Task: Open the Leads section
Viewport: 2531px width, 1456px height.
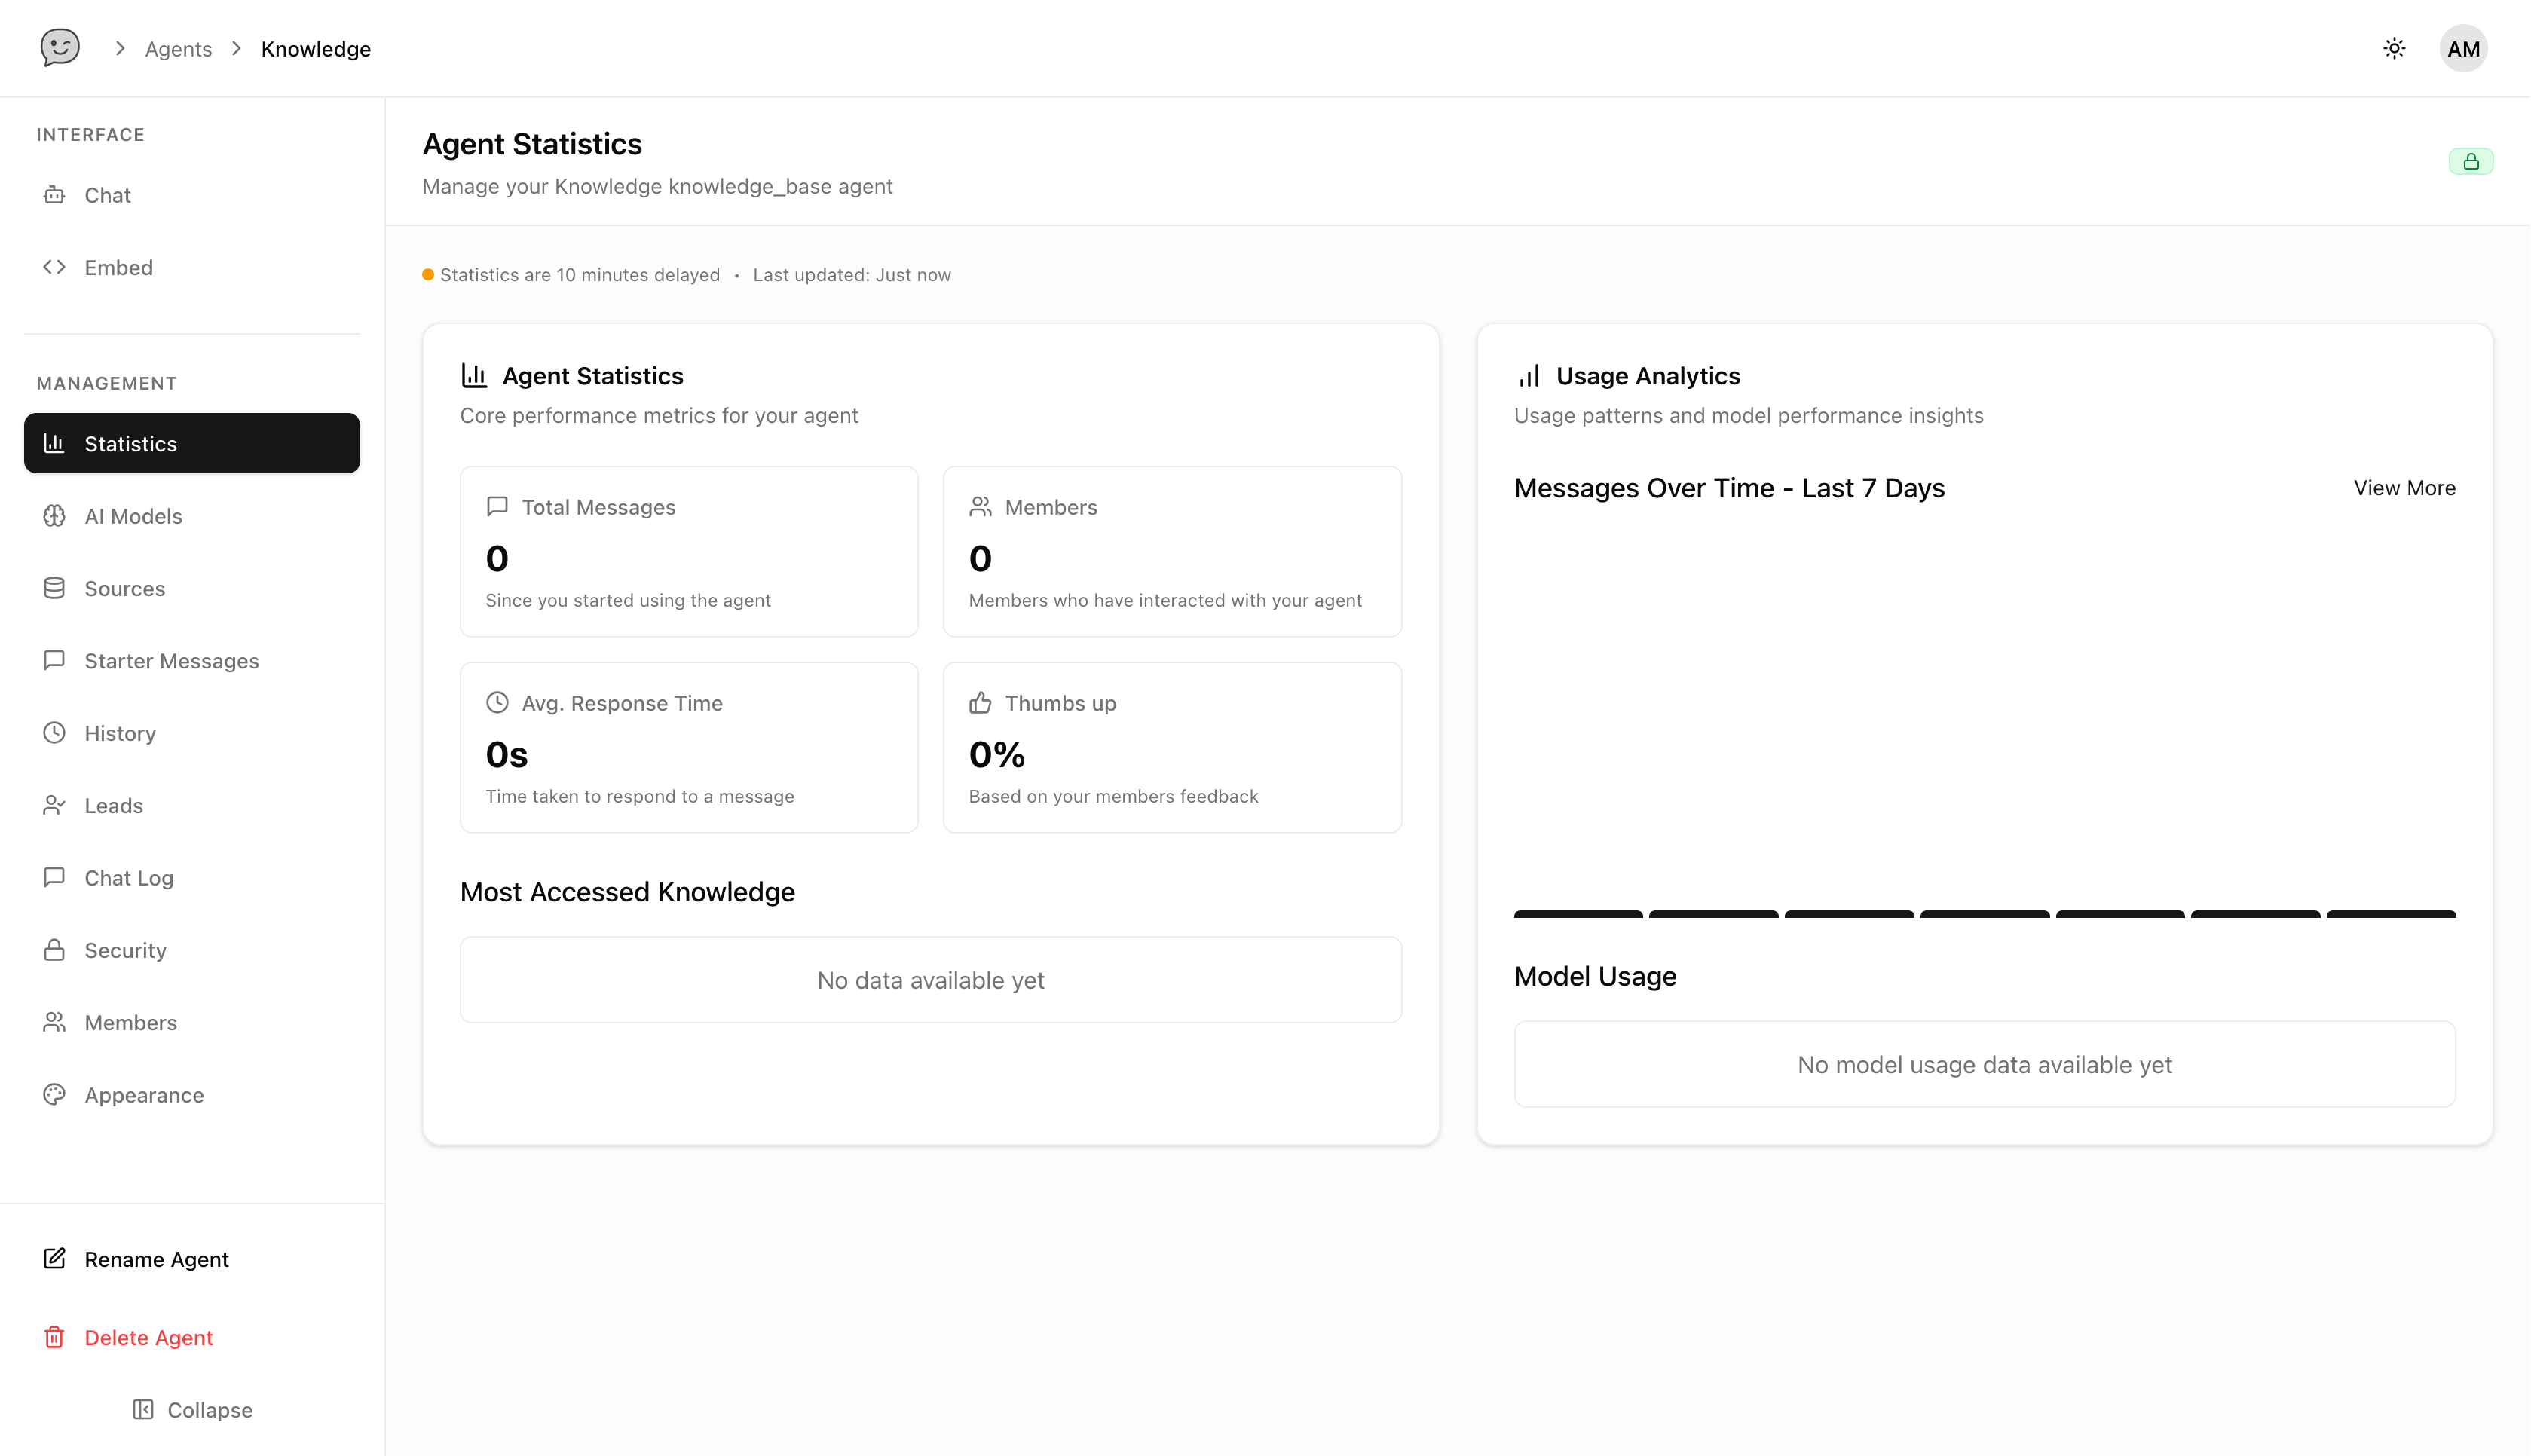Action: click(x=113, y=805)
